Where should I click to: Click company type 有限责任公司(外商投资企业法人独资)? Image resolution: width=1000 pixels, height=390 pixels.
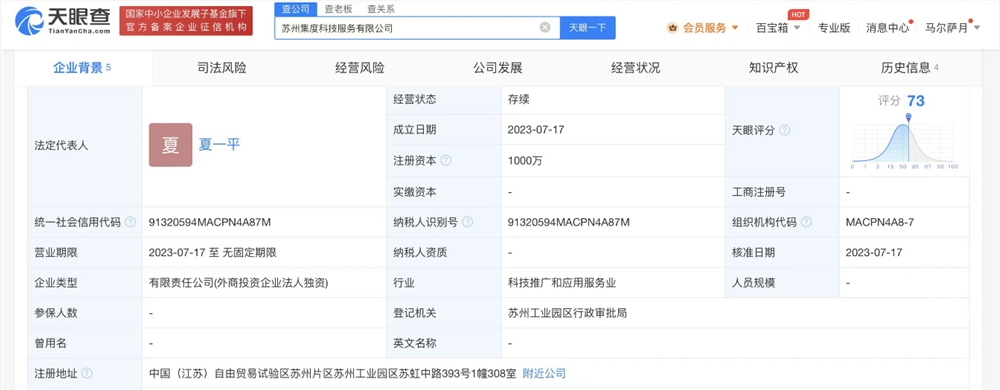click(x=239, y=283)
